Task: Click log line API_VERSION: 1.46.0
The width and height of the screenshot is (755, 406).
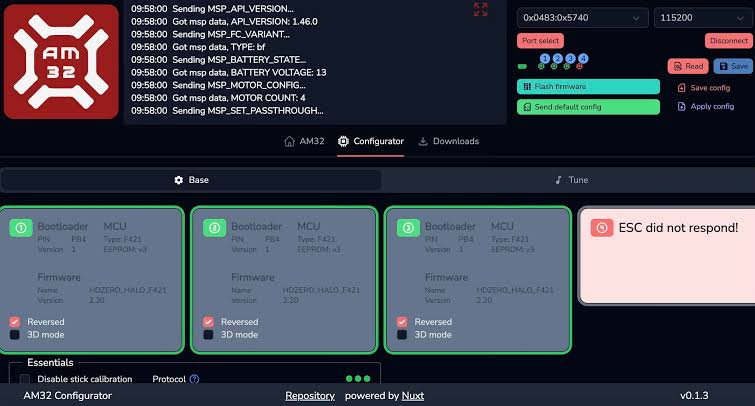Action: pos(224,22)
